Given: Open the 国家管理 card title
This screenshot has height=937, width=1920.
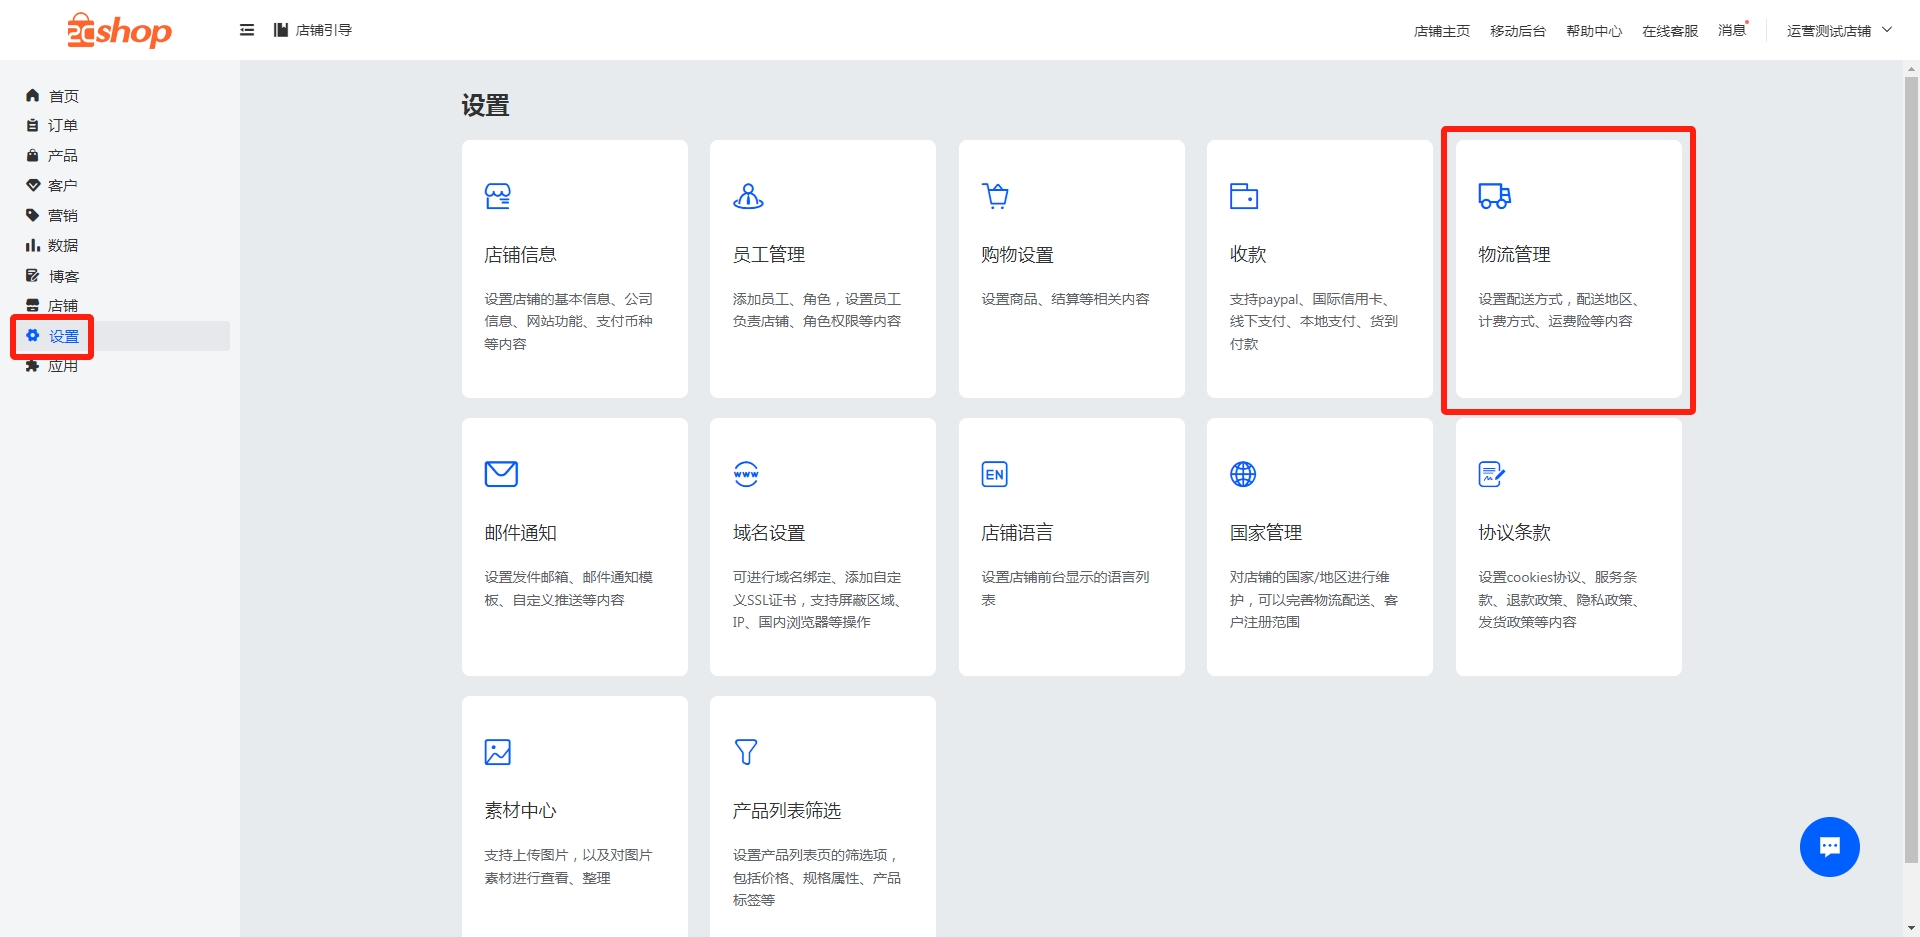Looking at the screenshot, I should coord(1266,533).
